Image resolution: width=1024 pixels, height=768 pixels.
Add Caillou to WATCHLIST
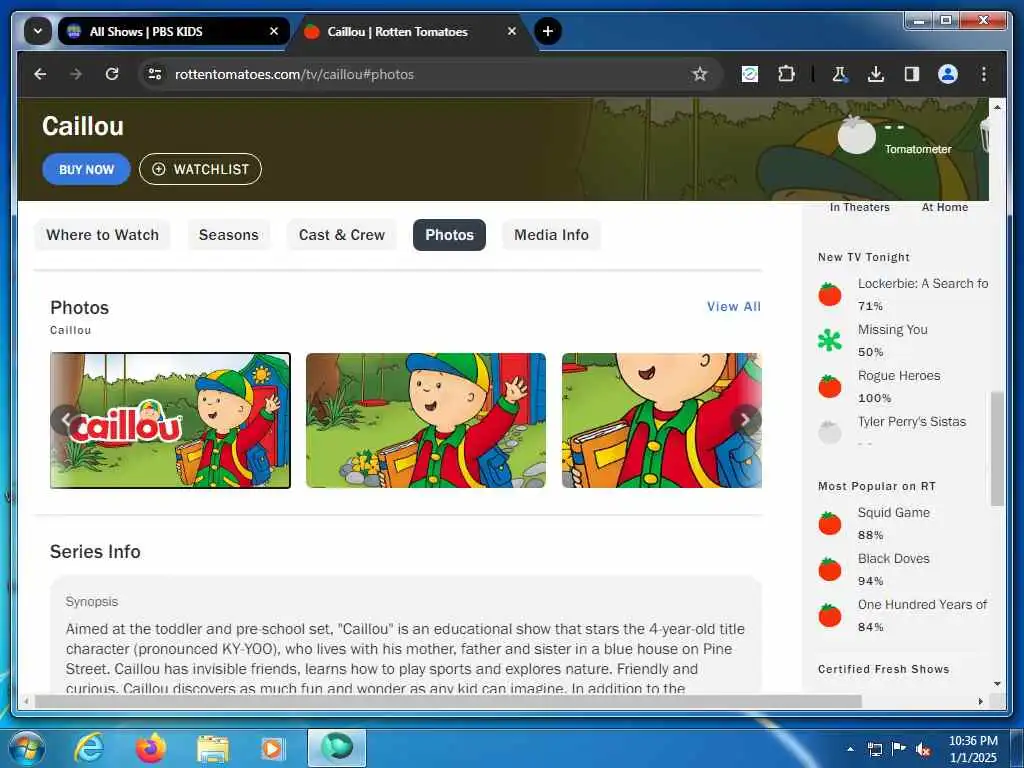tap(200, 169)
